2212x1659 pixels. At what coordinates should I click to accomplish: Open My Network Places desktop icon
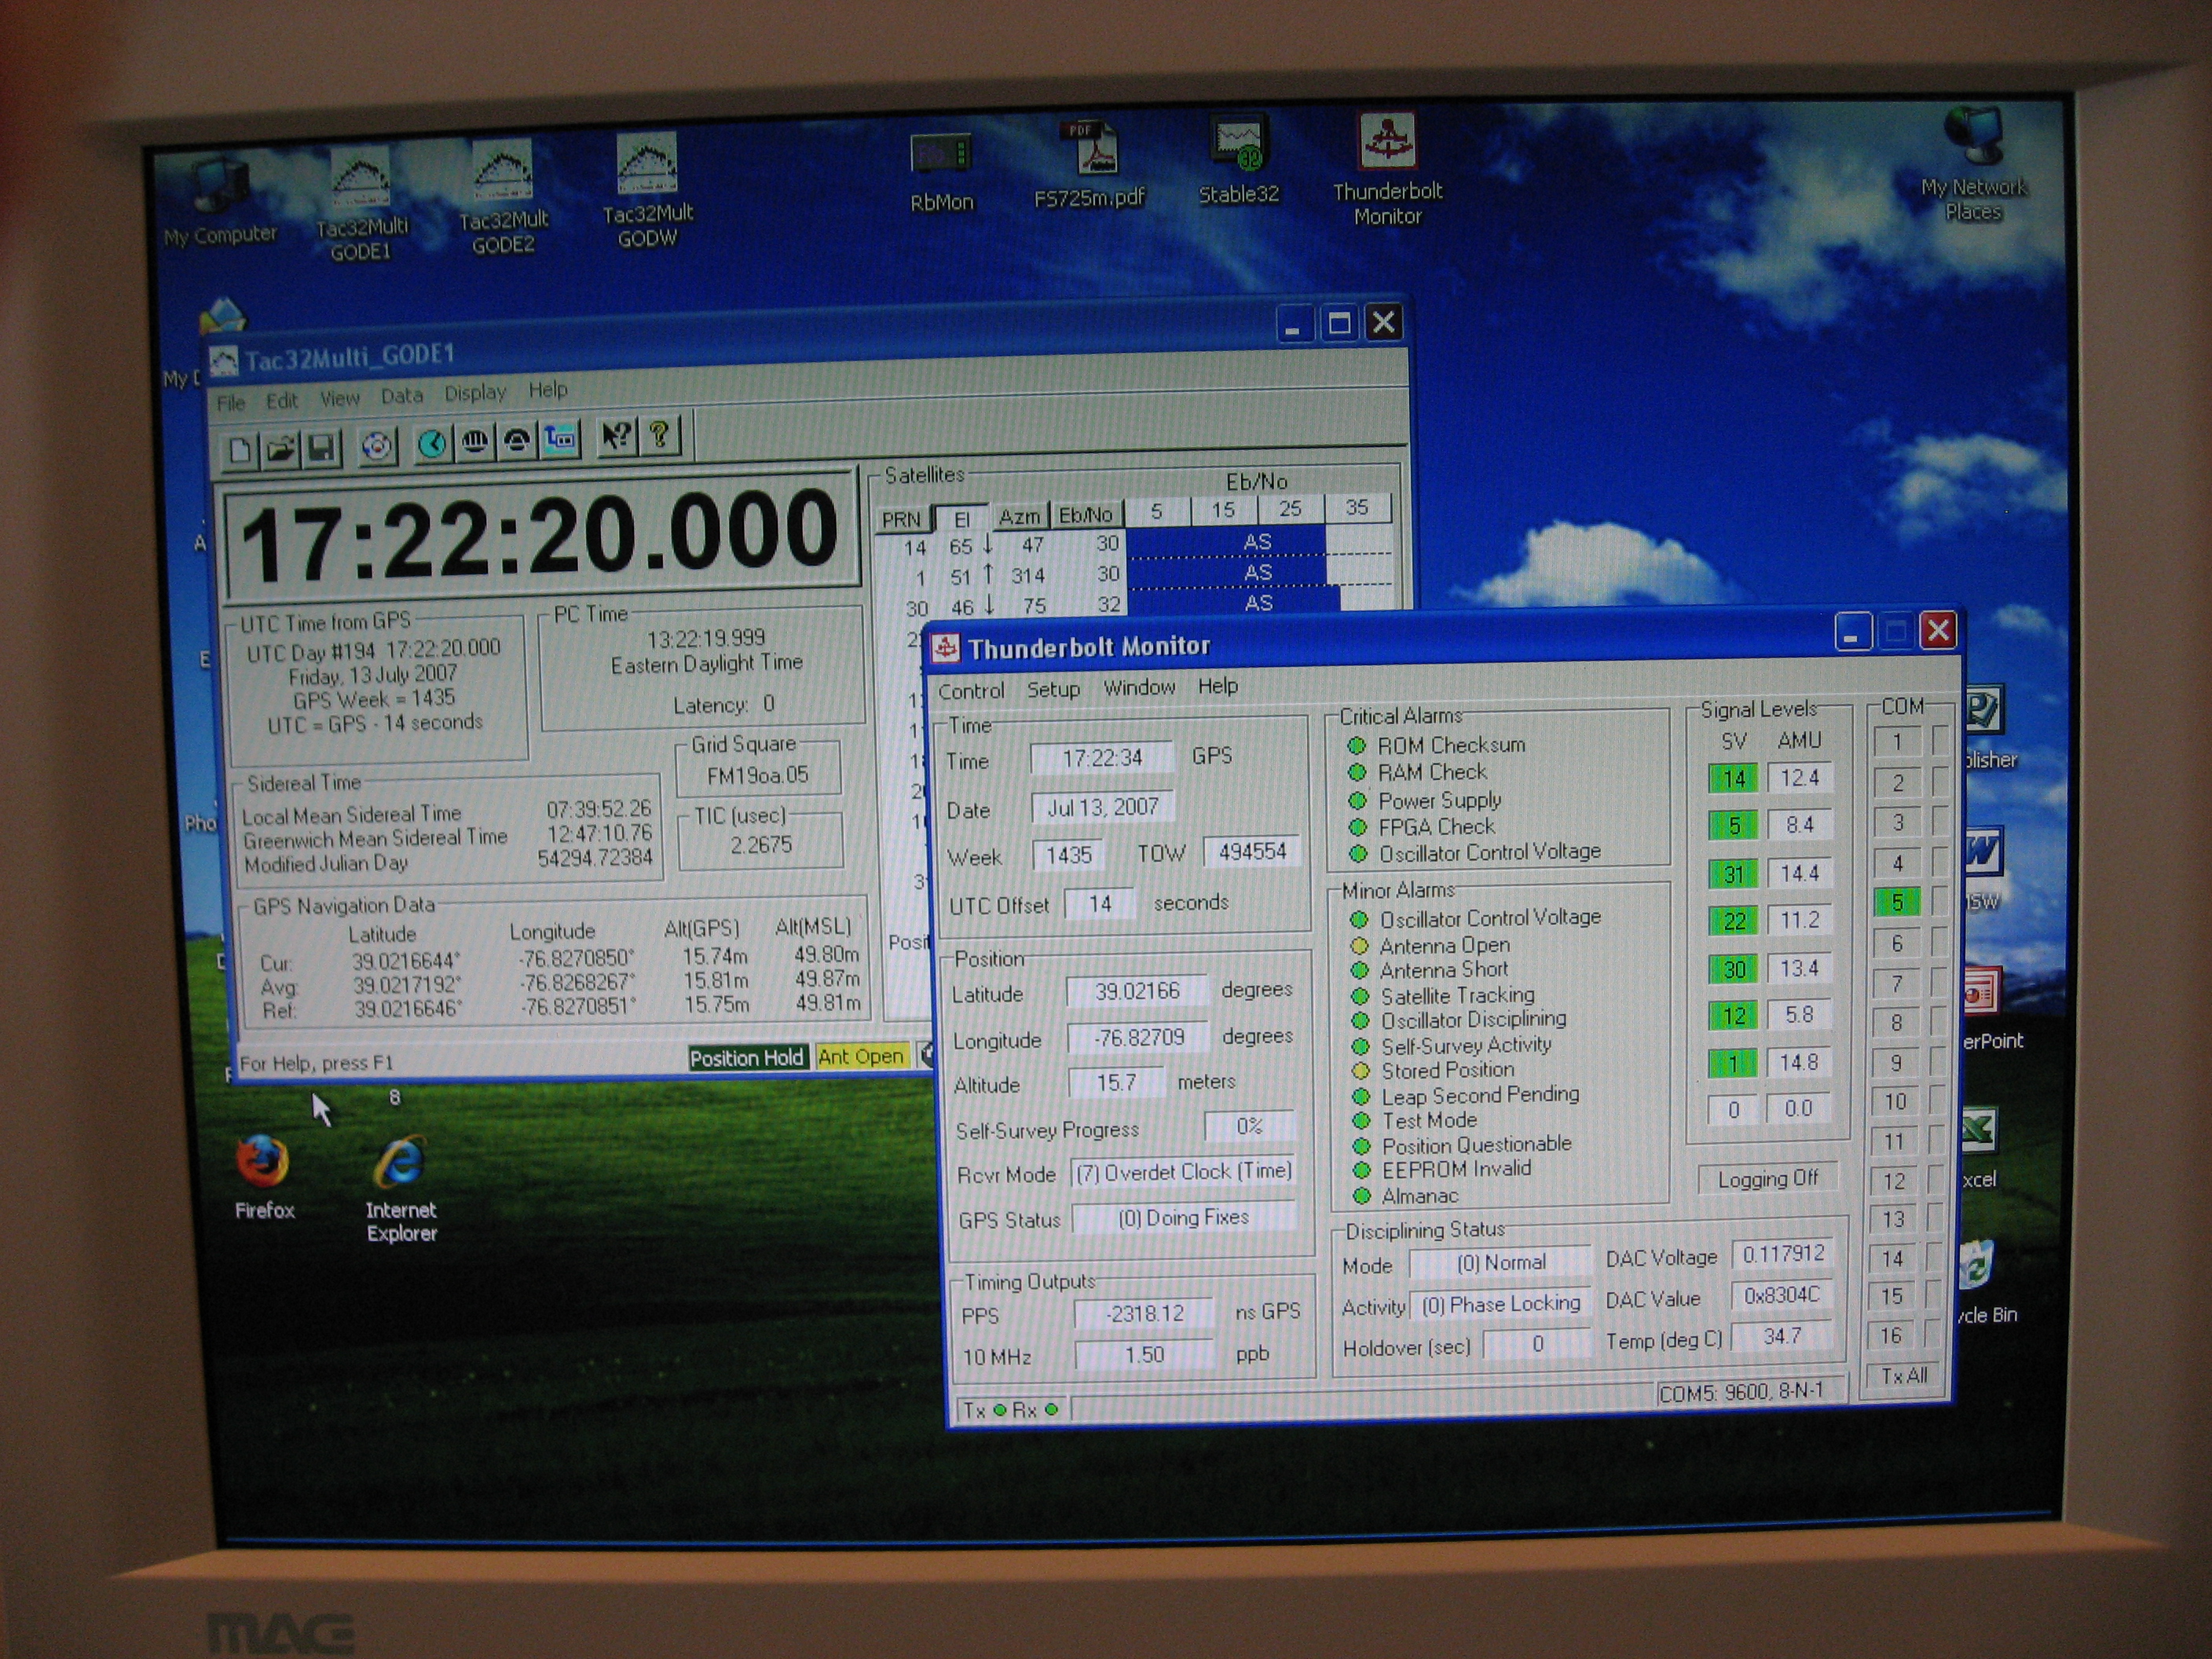pyautogui.click(x=1973, y=165)
